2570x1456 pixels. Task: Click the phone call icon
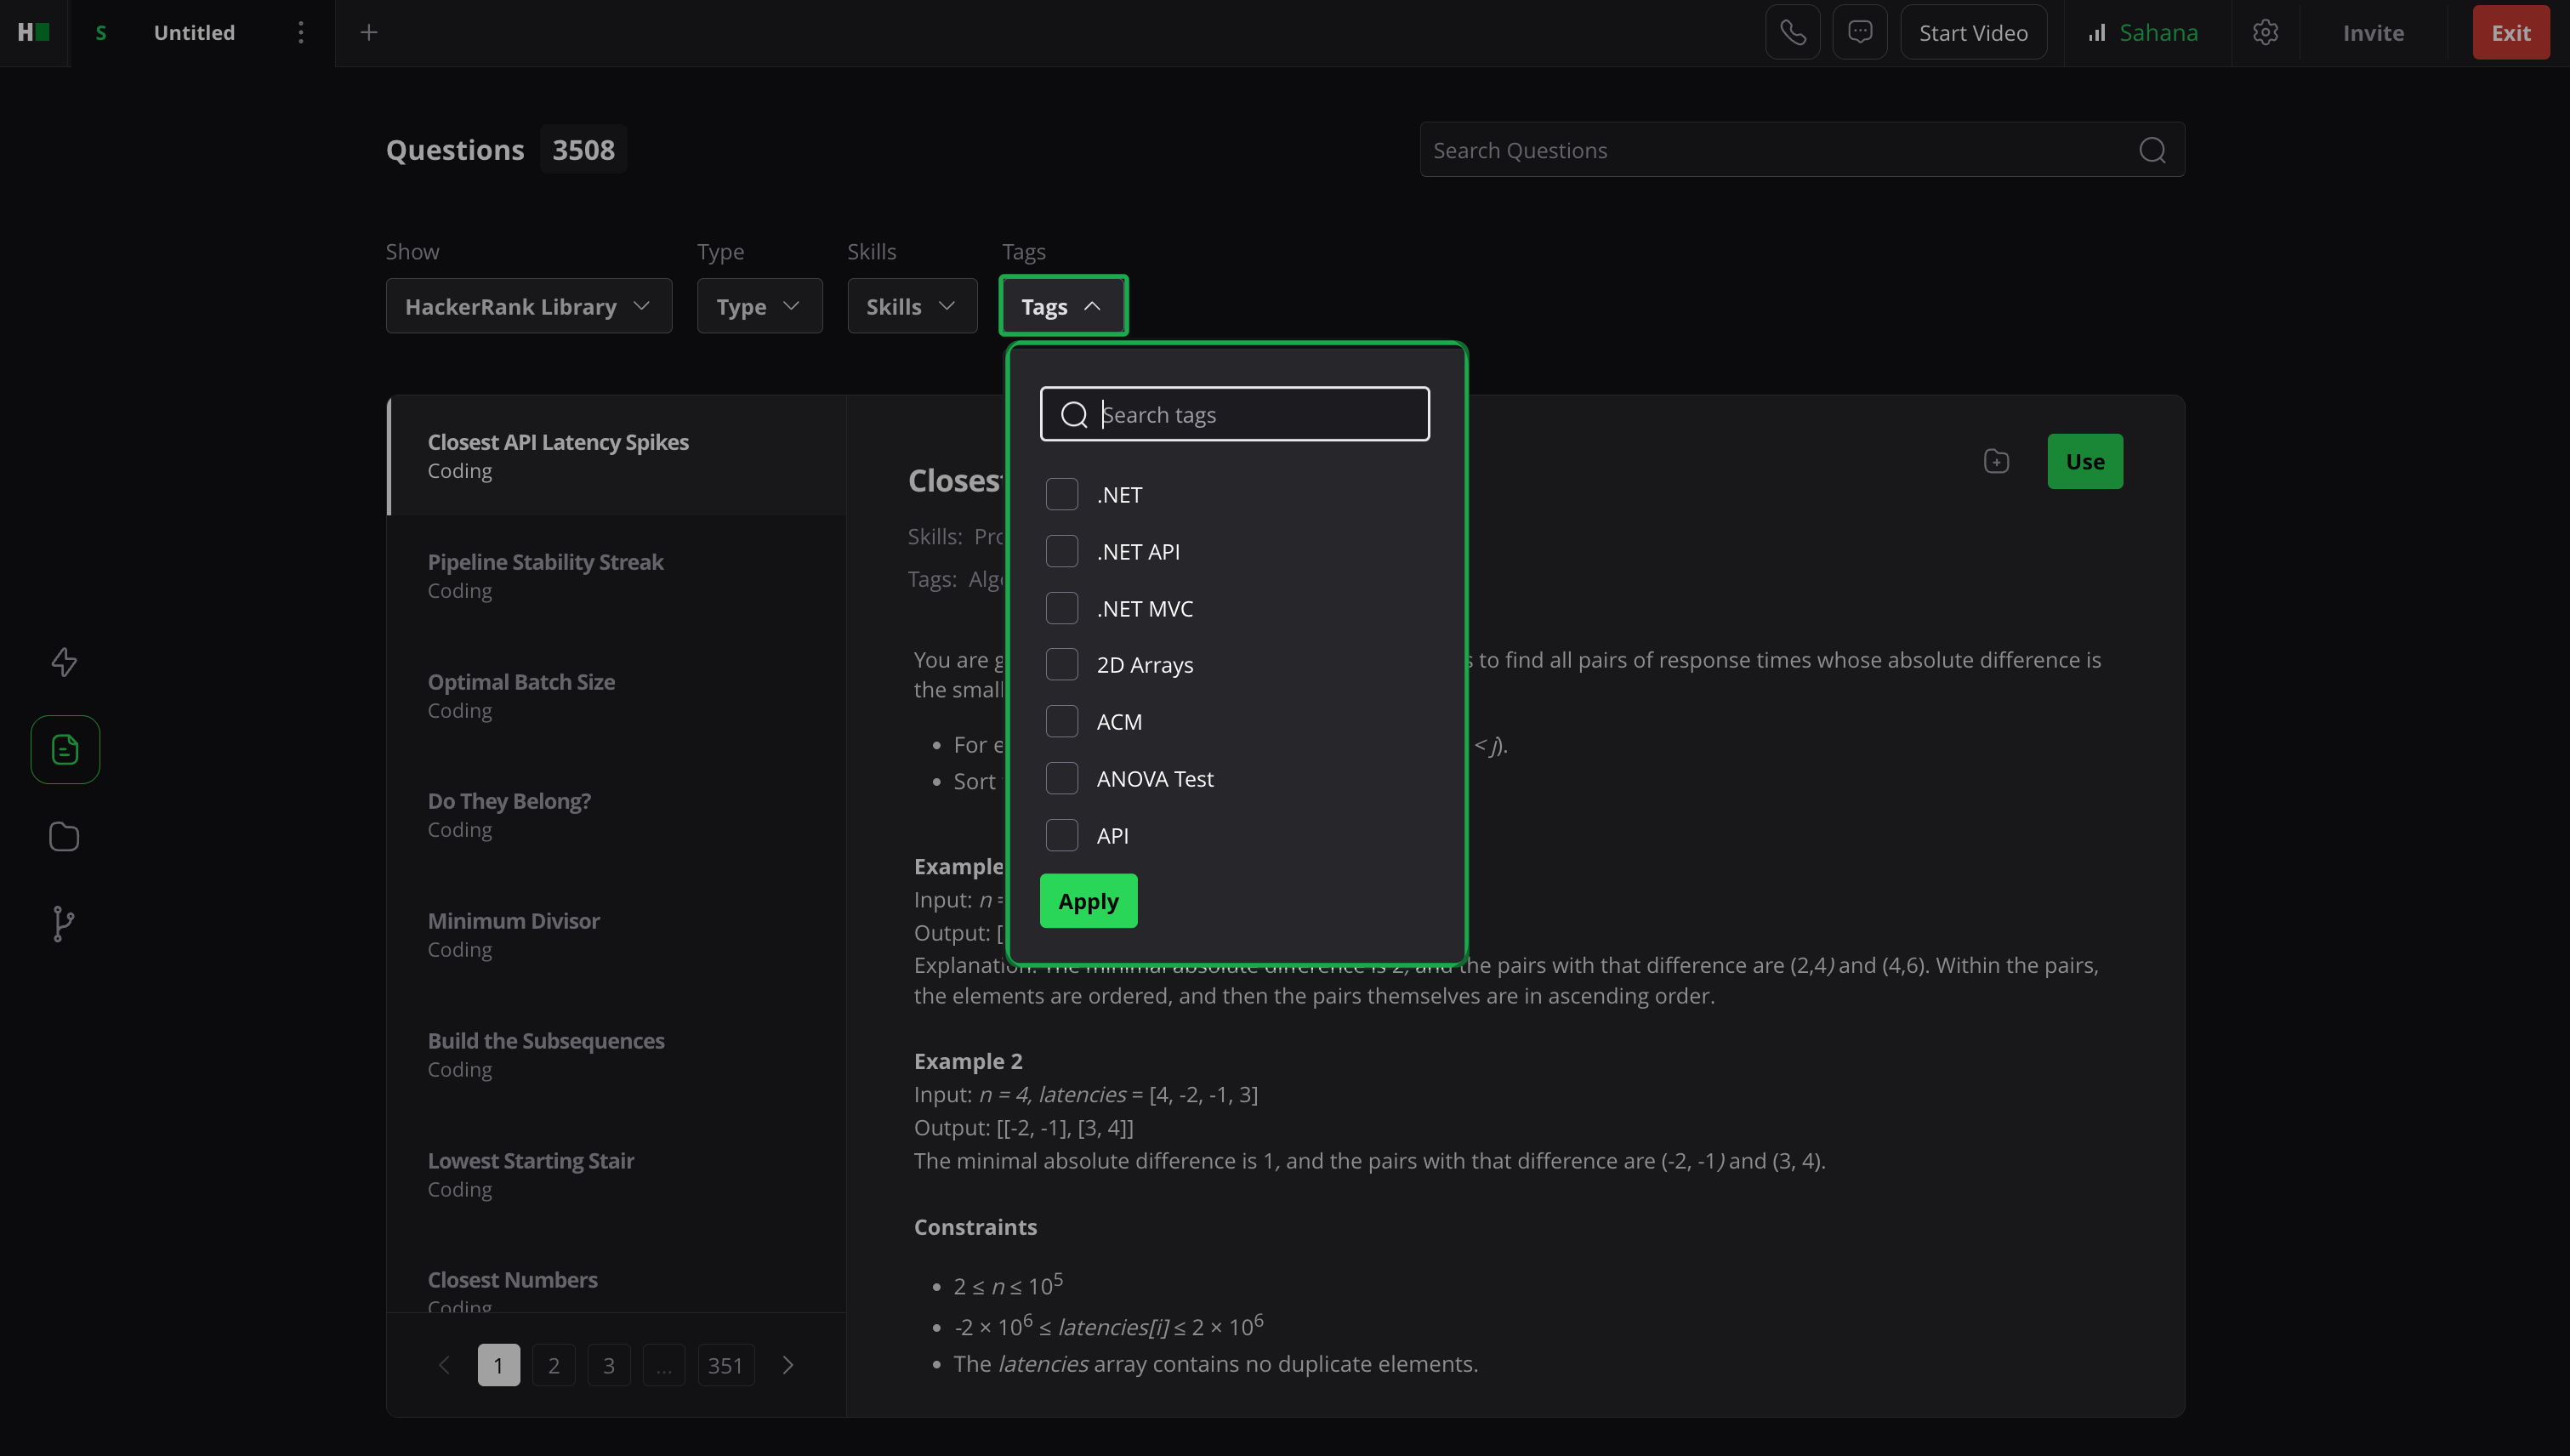[1792, 33]
